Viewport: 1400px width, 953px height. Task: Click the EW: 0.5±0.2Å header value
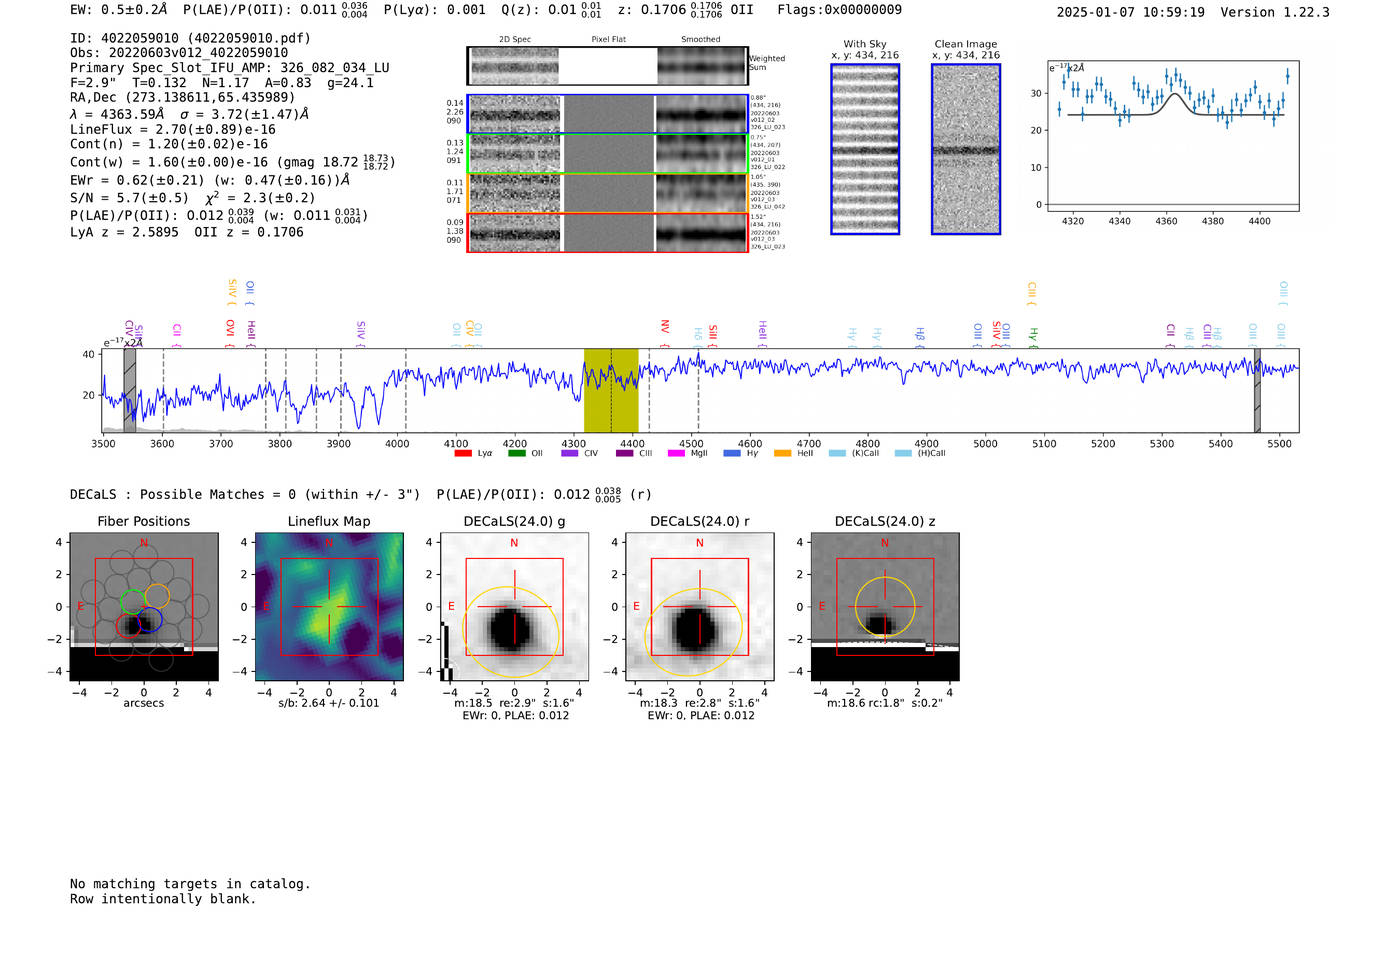coord(119,10)
